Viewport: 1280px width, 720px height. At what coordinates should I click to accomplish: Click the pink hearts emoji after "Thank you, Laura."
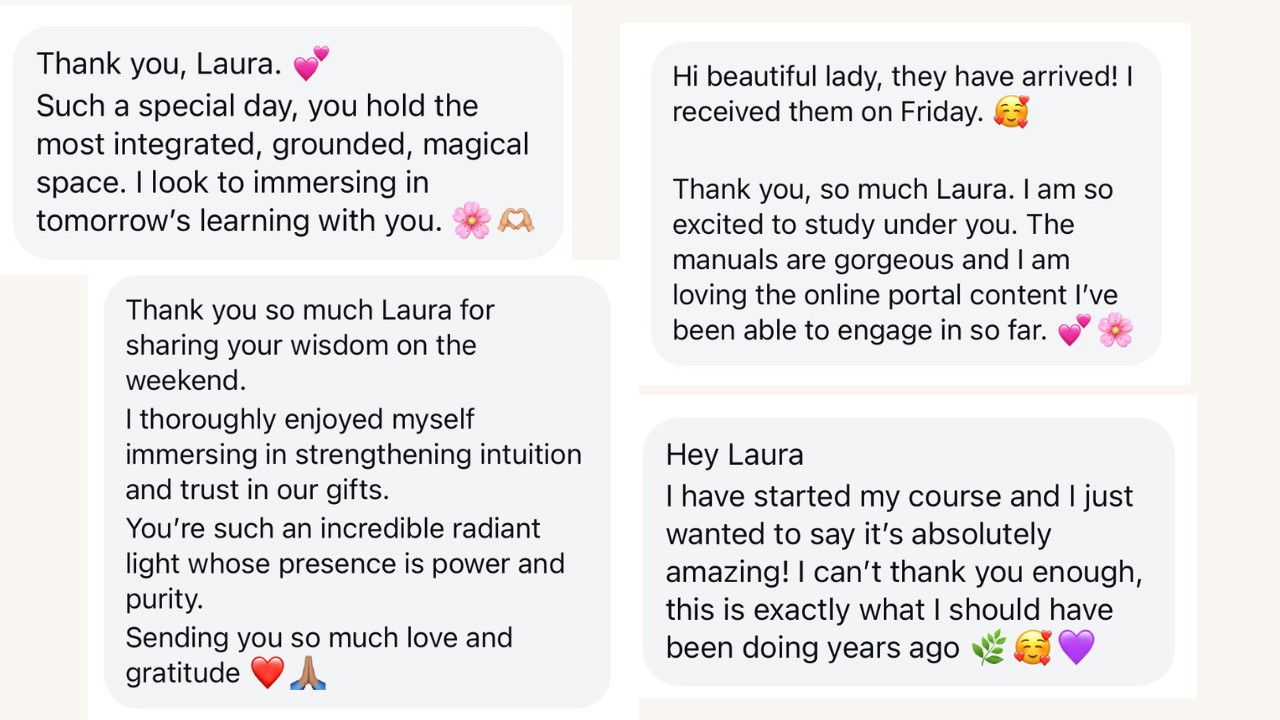(311, 64)
